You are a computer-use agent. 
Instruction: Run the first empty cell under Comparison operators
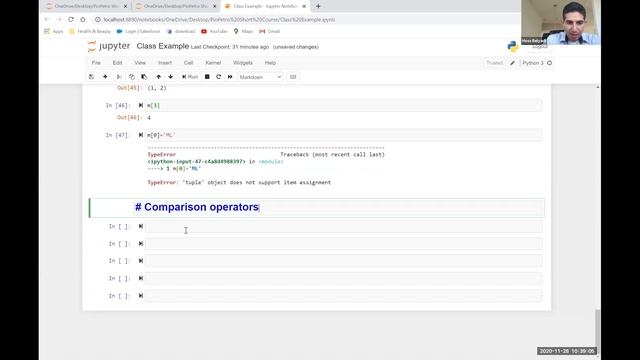point(141,226)
